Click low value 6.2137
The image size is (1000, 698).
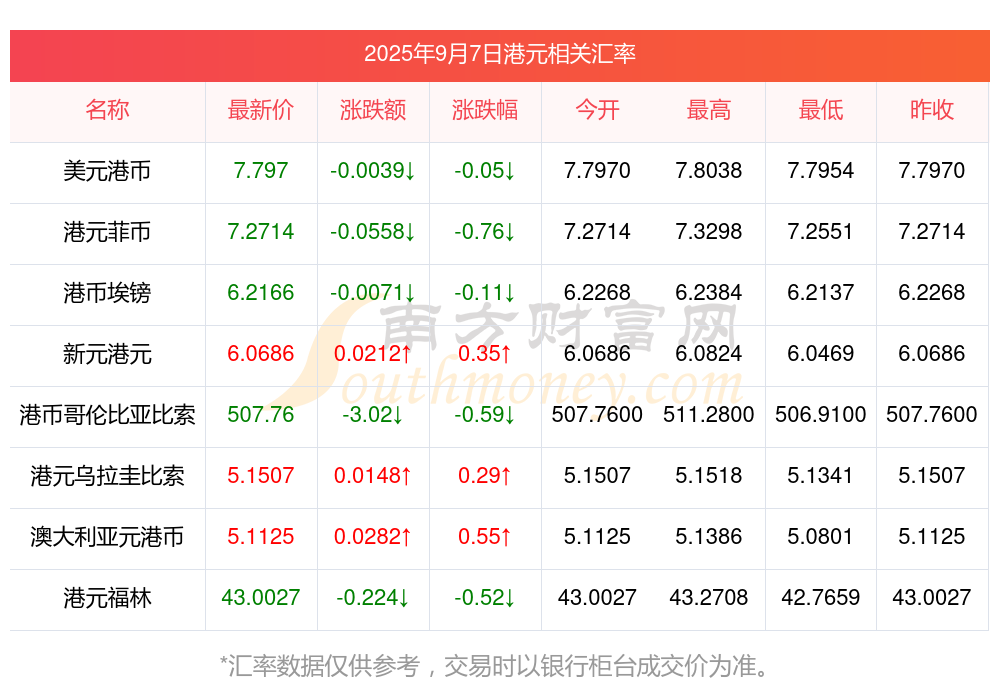820,292
